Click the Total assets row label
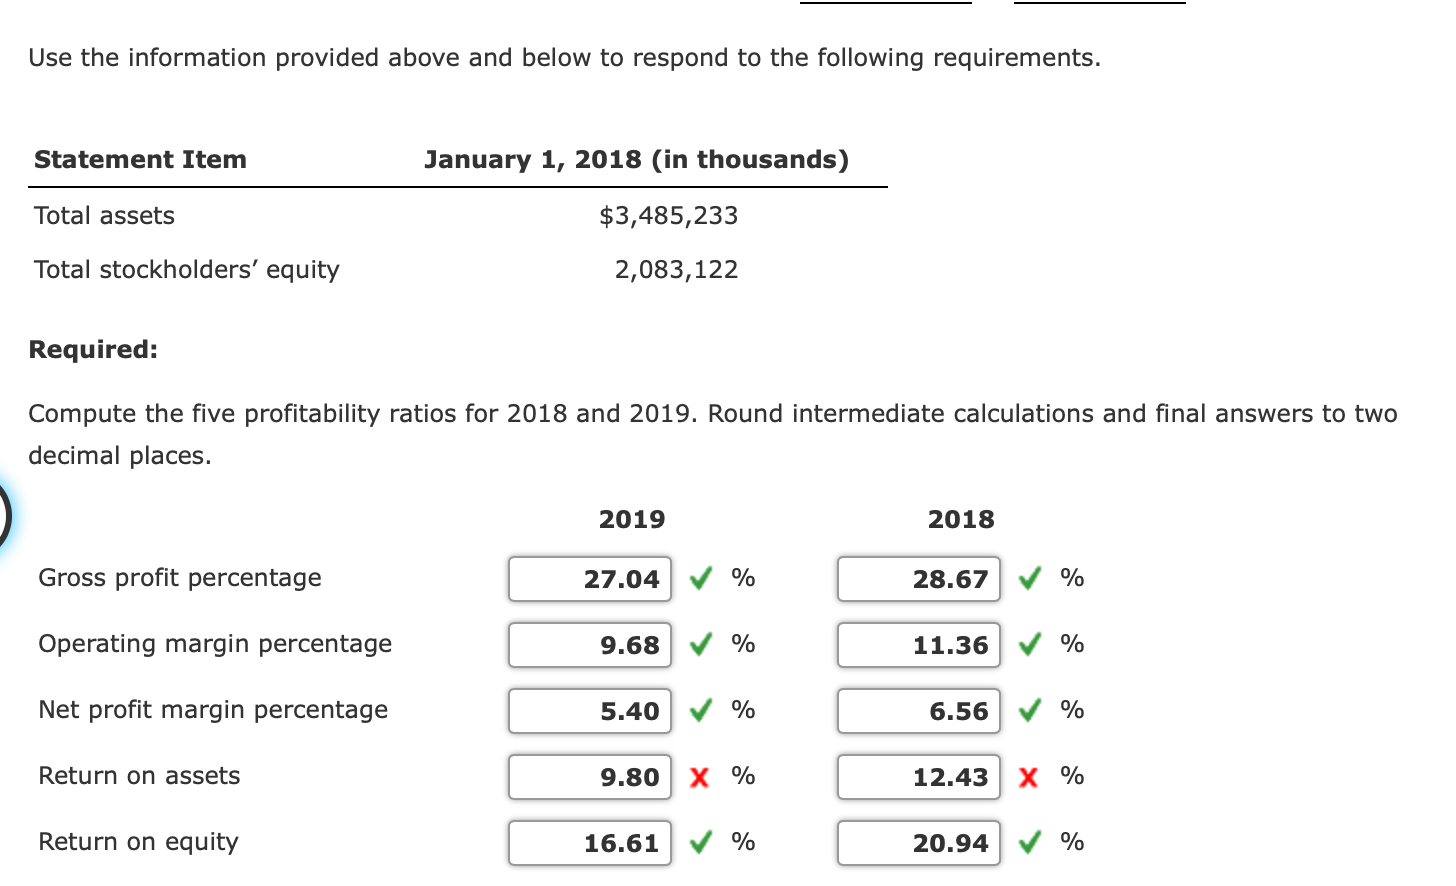1456x886 pixels. click(x=104, y=215)
